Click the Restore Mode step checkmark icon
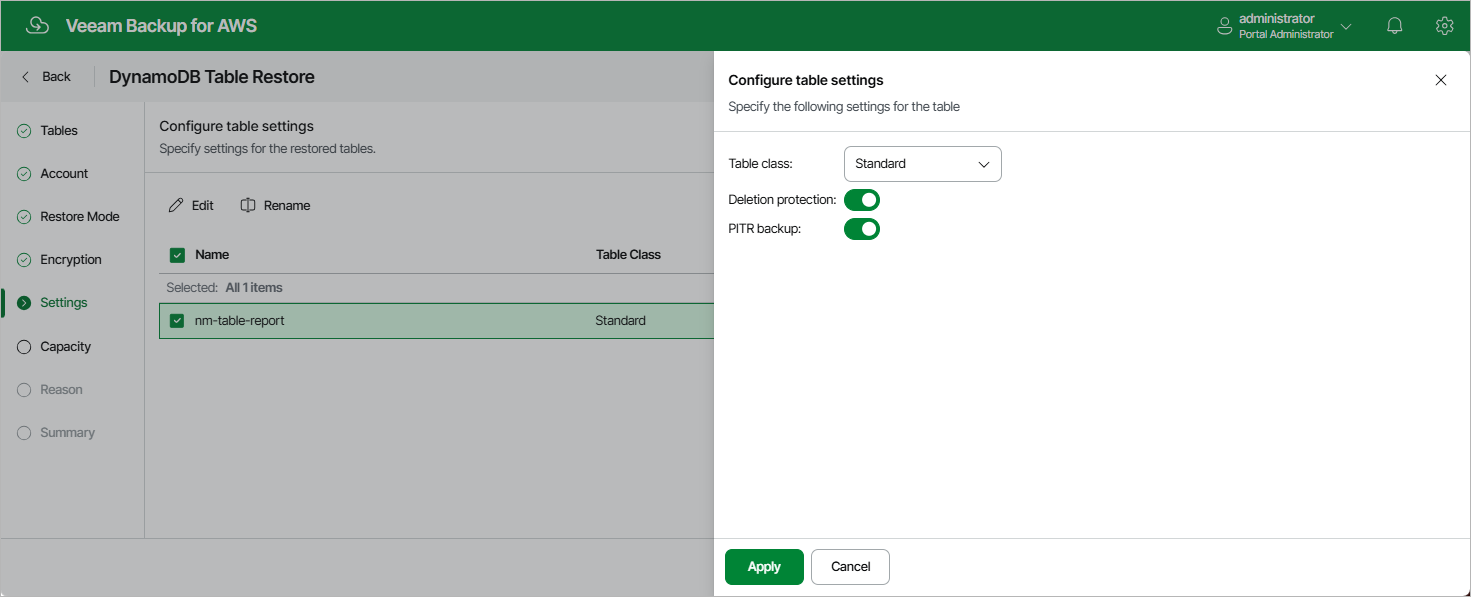Viewport: 1471px width, 597px height. pos(24,217)
